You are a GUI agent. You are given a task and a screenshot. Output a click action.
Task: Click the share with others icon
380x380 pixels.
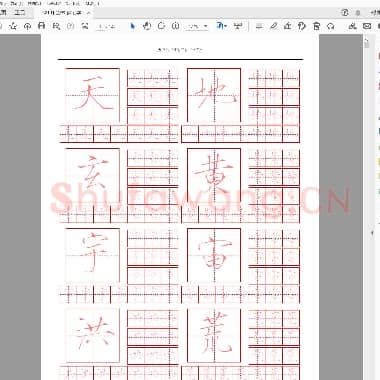tap(352, 26)
